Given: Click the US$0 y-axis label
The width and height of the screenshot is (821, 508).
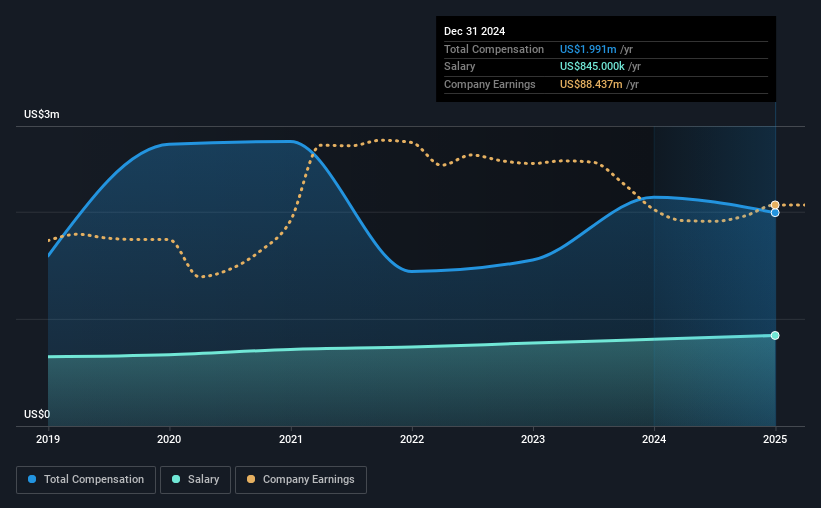Looking at the screenshot, I should (x=37, y=414).
